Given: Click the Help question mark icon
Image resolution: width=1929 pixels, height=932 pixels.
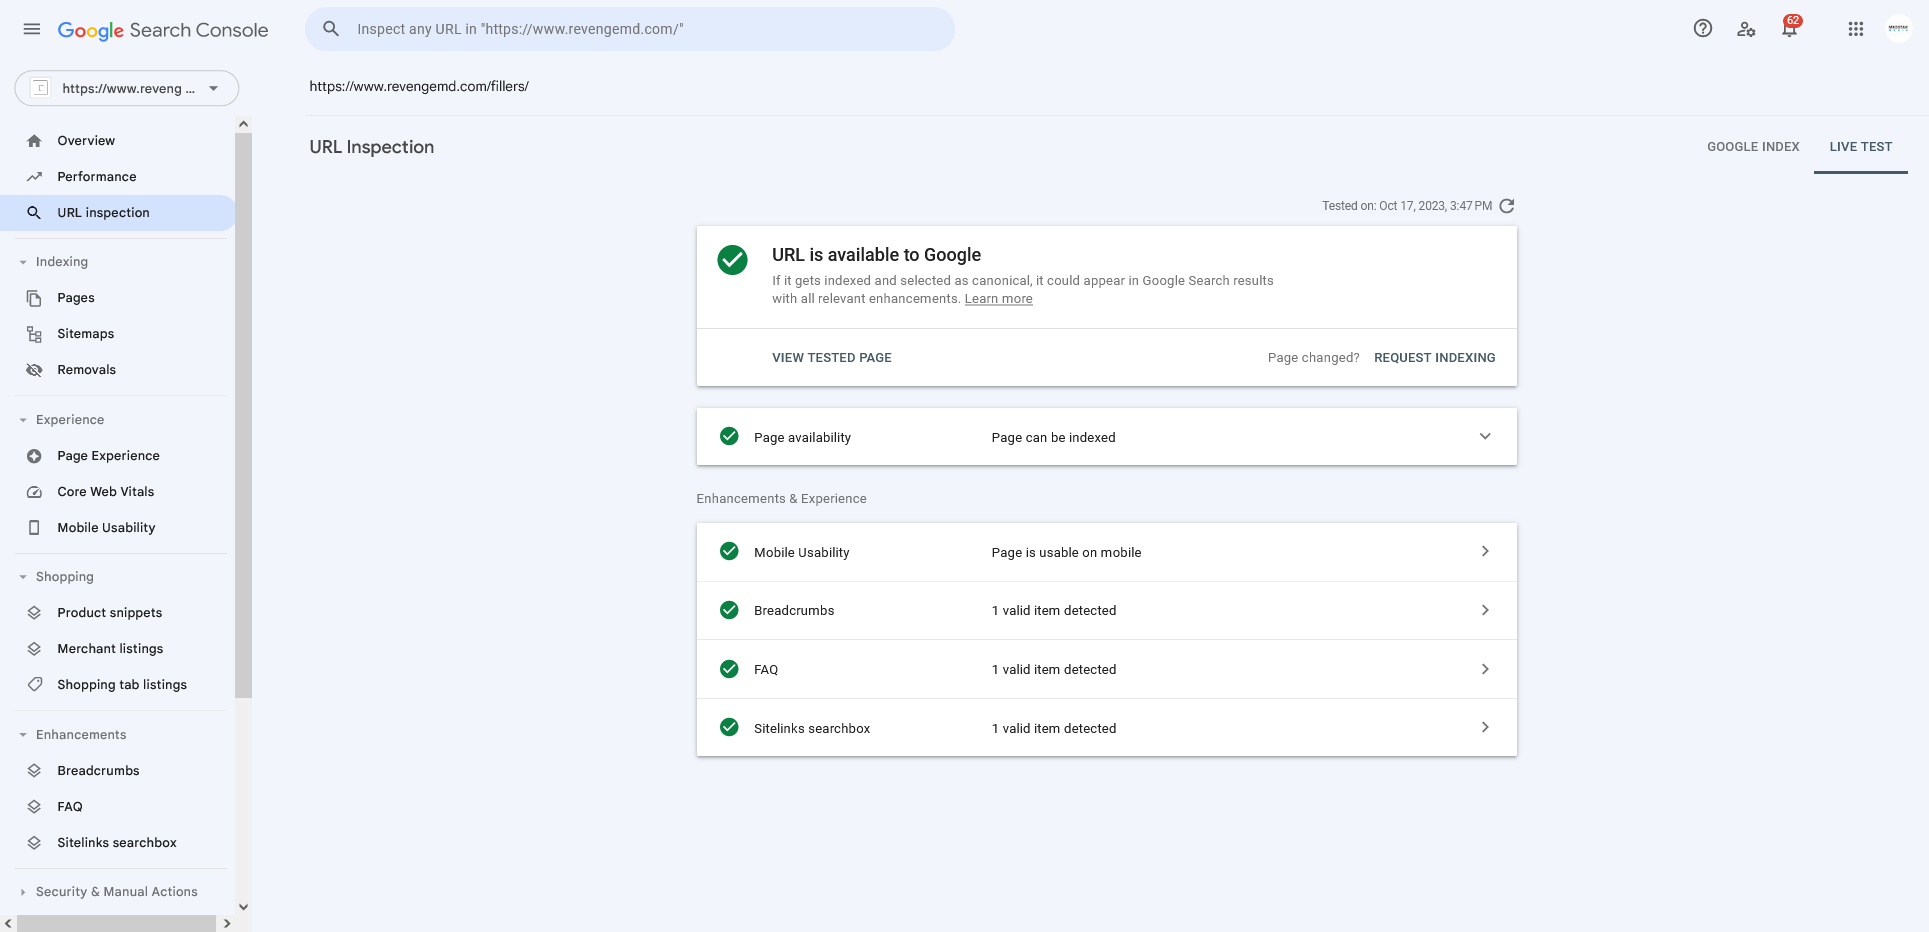Looking at the screenshot, I should pyautogui.click(x=1703, y=29).
